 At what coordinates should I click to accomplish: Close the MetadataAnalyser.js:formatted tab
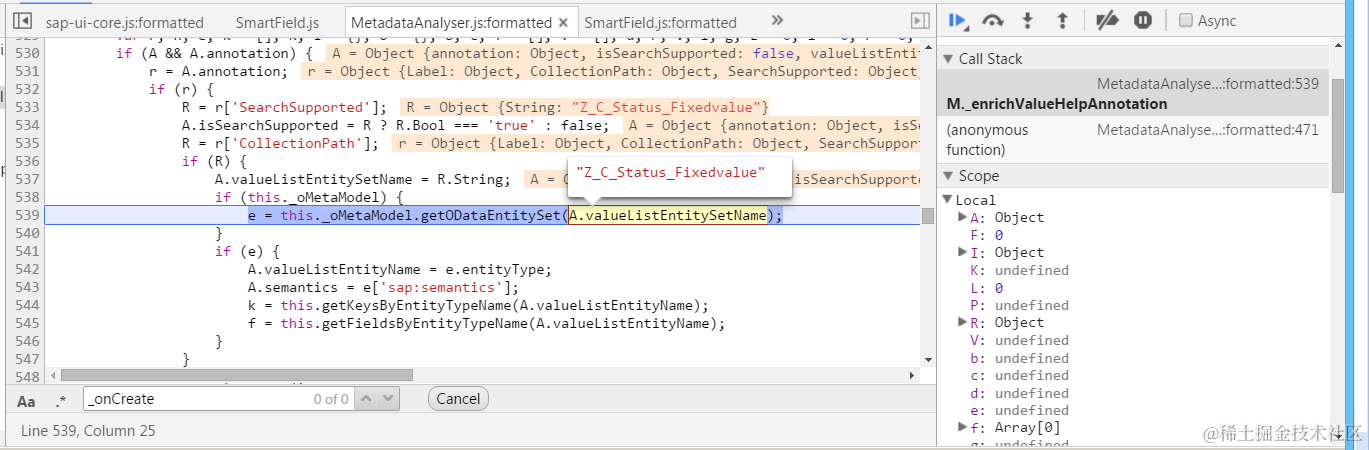click(x=564, y=22)
